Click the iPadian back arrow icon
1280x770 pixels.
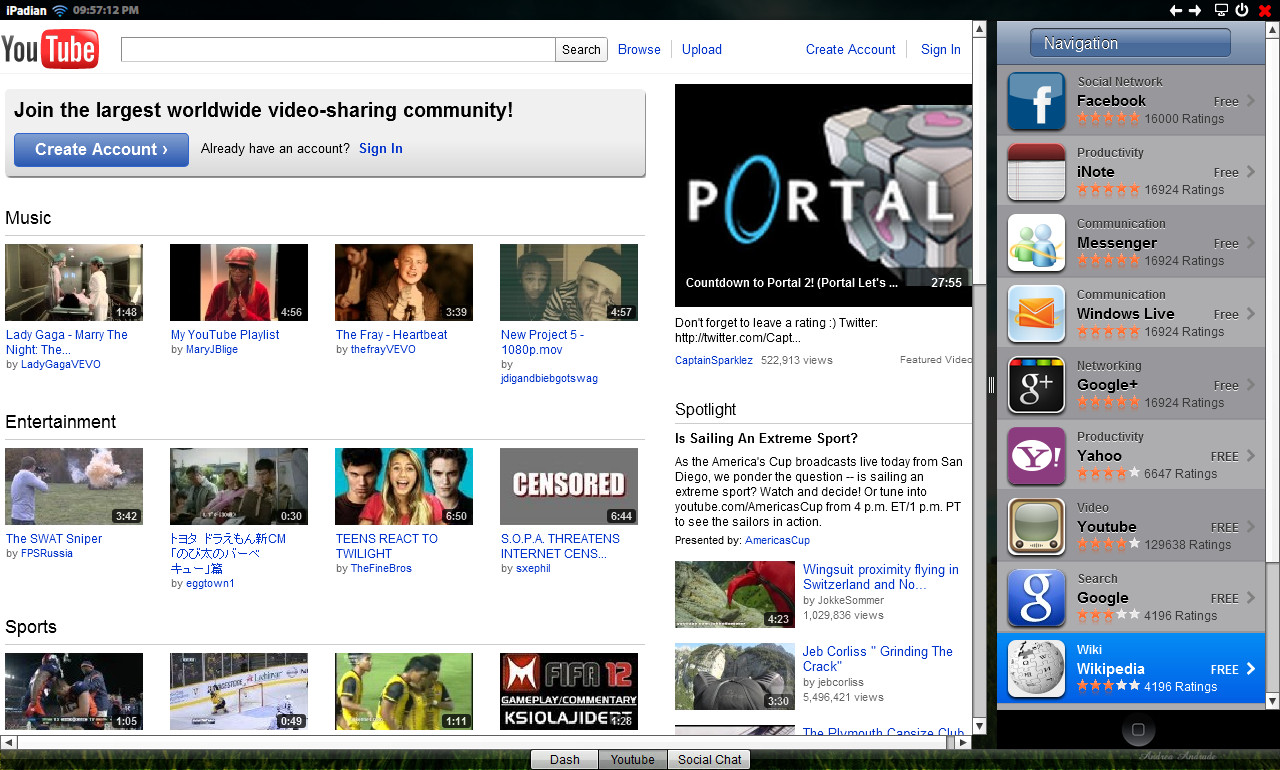[x=1176, y=10]
